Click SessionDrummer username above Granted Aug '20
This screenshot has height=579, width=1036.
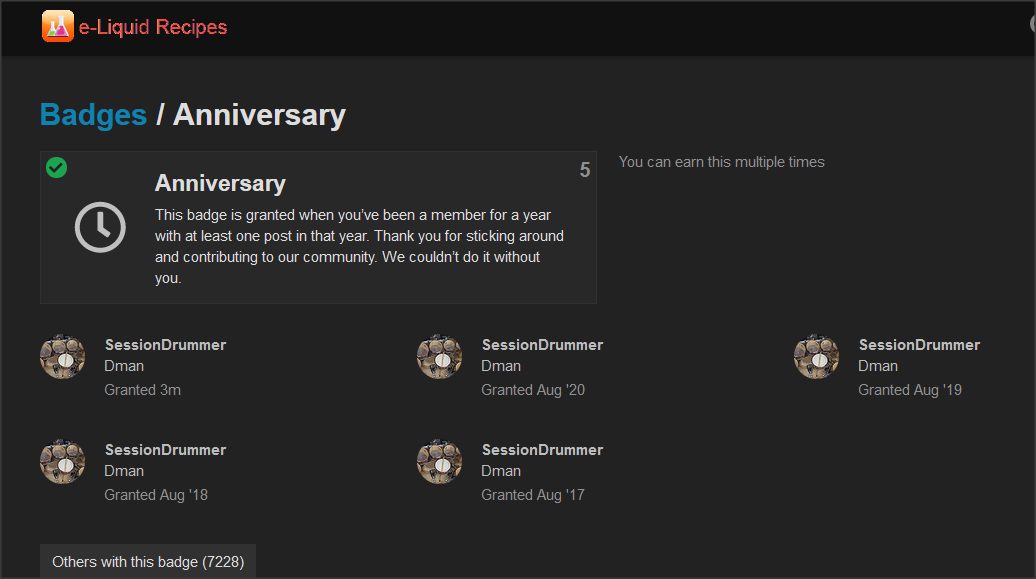click(542, 345)
